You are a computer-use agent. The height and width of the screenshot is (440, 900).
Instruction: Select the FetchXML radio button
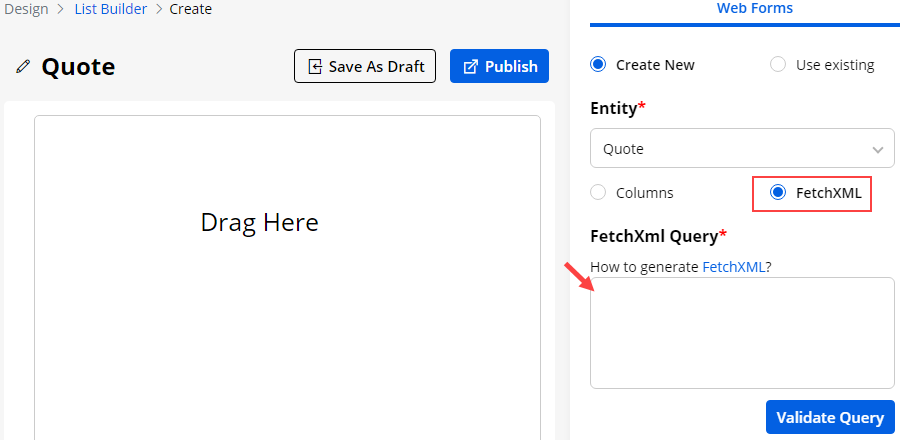(778, 193)
